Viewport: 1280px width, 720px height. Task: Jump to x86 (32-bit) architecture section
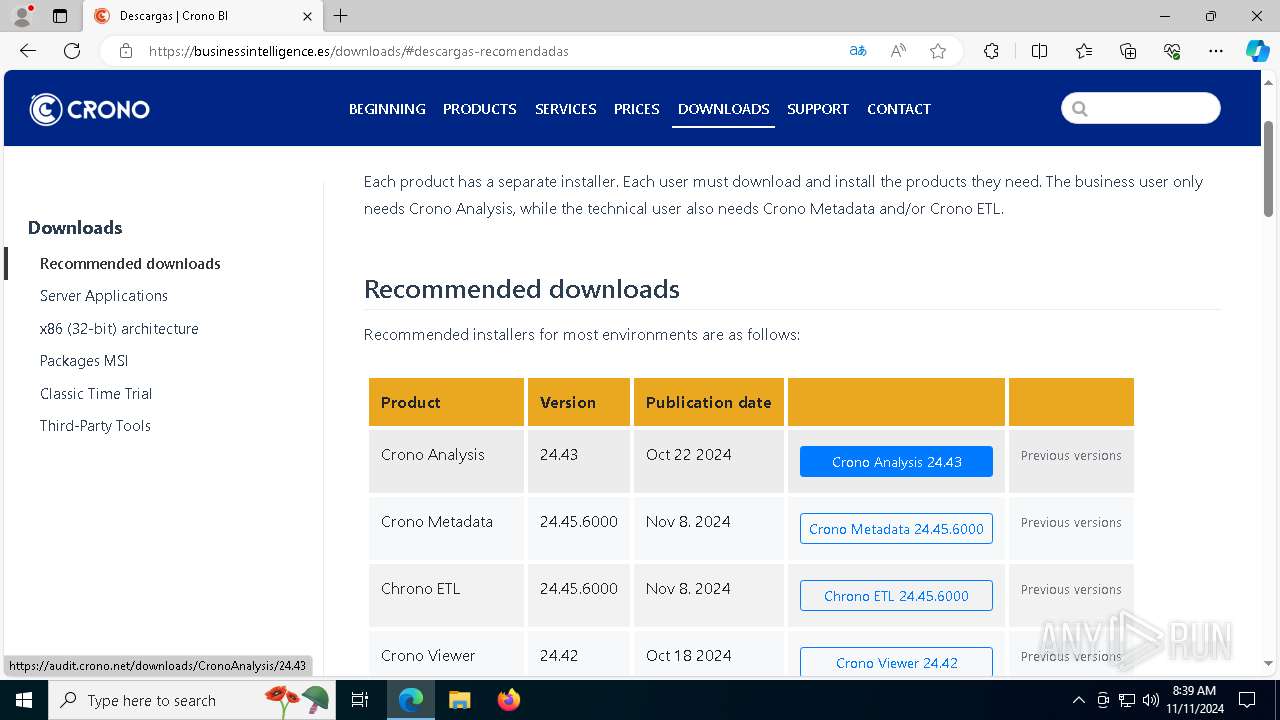click(119, 329)
